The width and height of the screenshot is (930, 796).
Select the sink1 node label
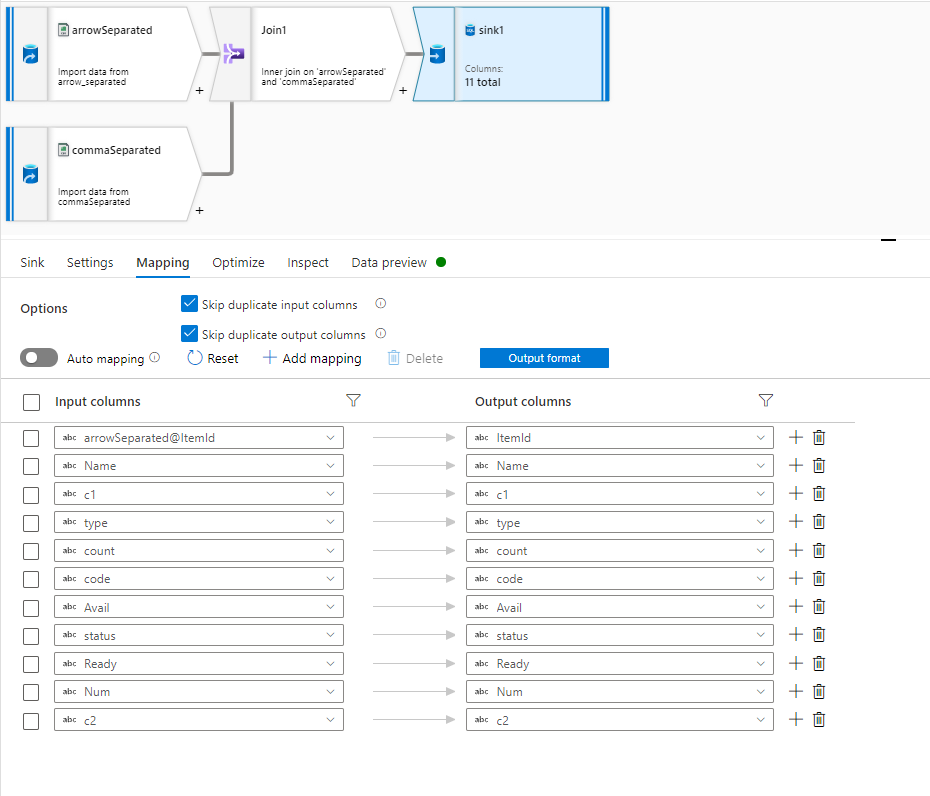(x=491, y=30)
